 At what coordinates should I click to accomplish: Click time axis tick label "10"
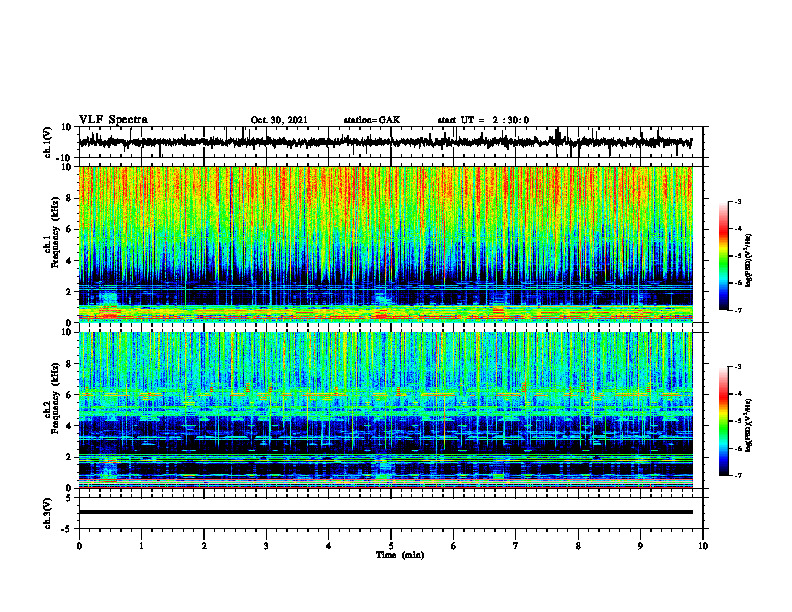[x=703, y=546]
